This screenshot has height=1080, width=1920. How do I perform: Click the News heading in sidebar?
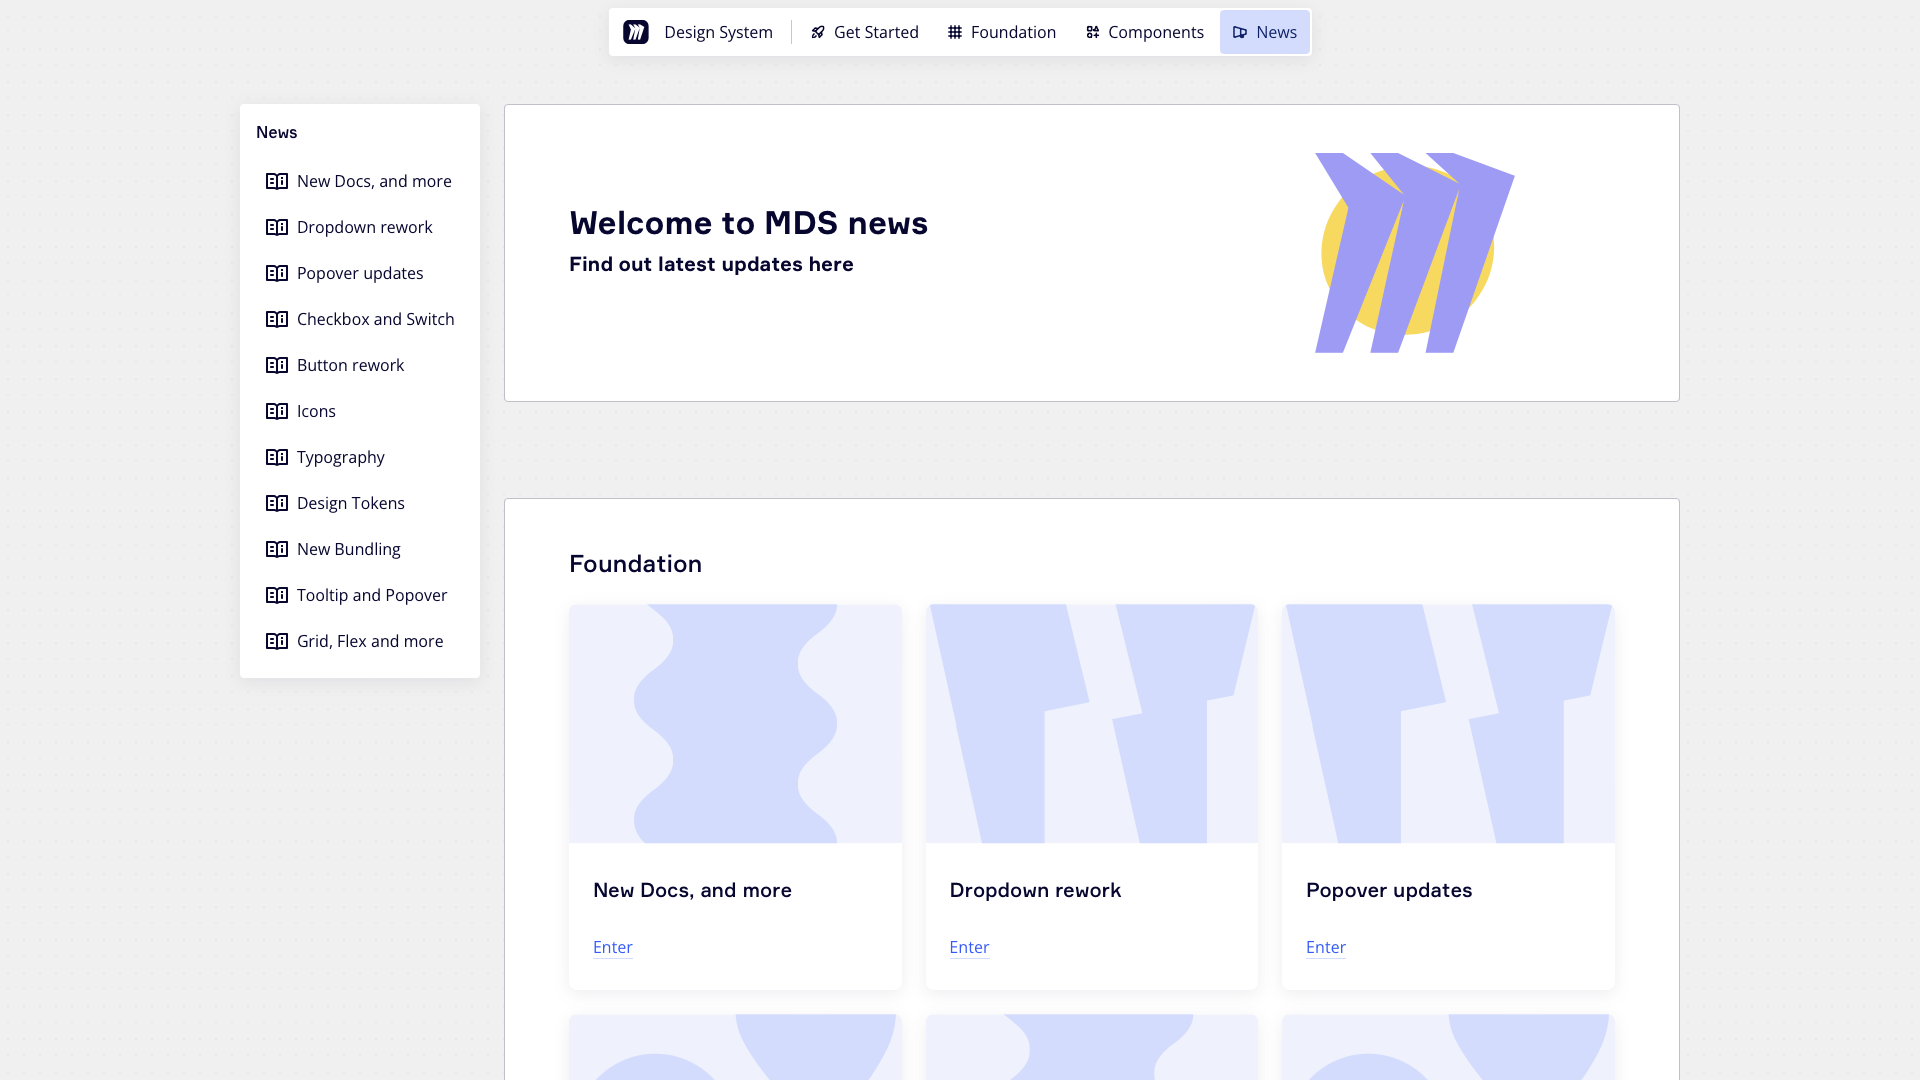click(277, 132)
